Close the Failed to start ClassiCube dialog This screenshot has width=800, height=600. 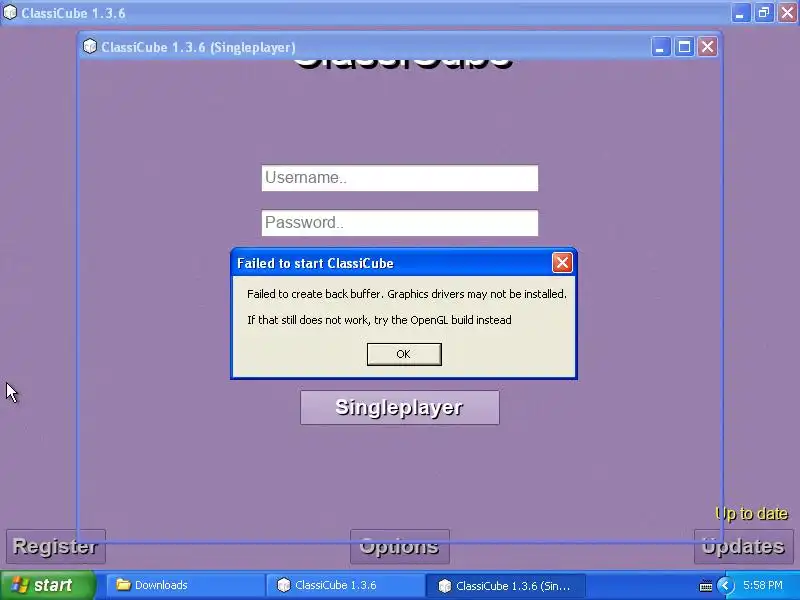(562, 263)
